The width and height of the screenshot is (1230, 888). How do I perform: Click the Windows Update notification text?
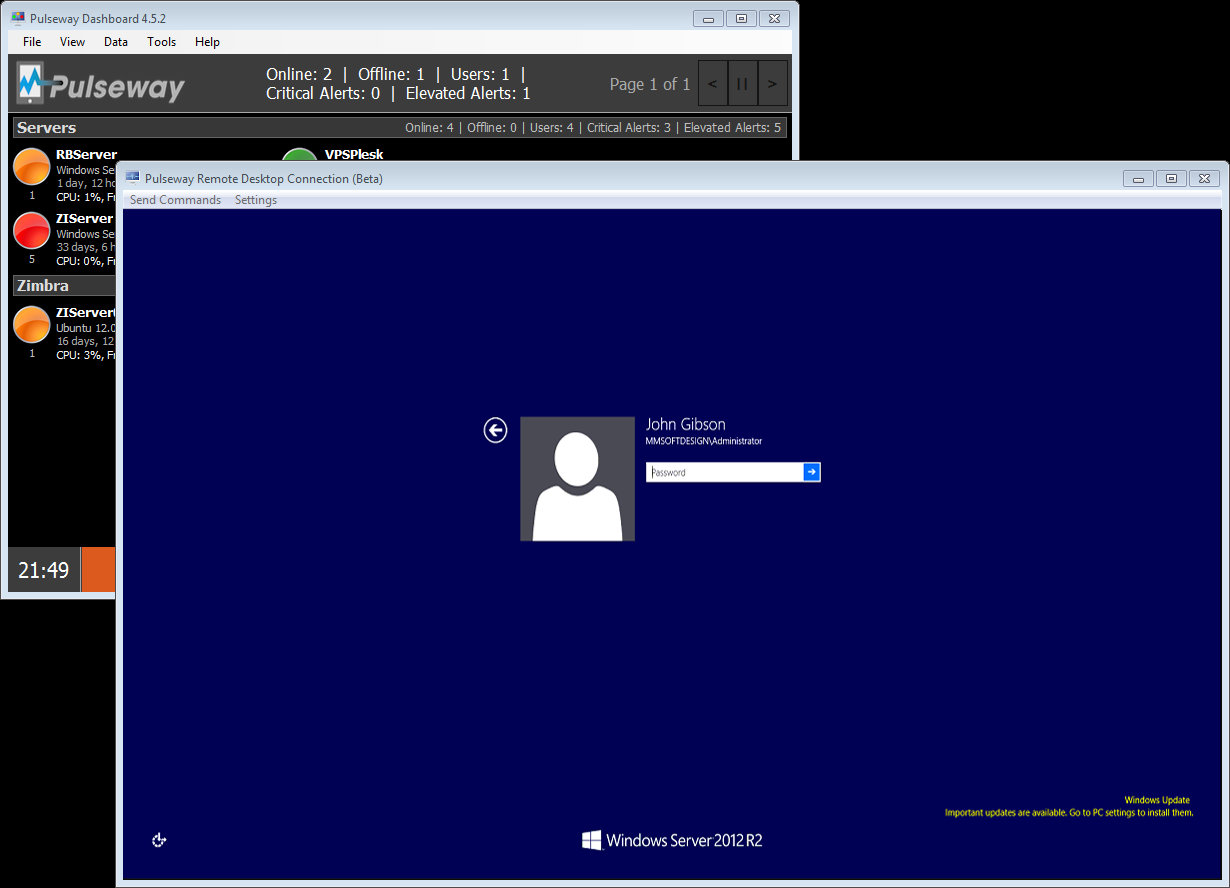[1069, 807]
